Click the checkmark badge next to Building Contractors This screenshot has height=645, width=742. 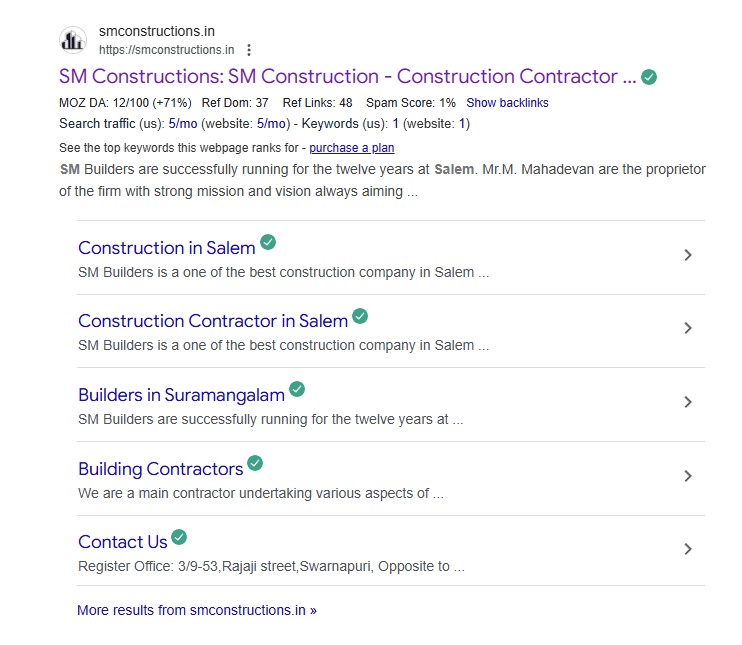(255, 463)
